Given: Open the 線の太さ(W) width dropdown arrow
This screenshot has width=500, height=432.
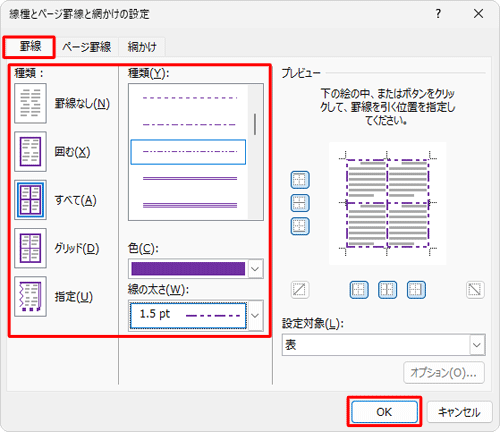Looking at the screenshot, I should (x=255, y=316).
